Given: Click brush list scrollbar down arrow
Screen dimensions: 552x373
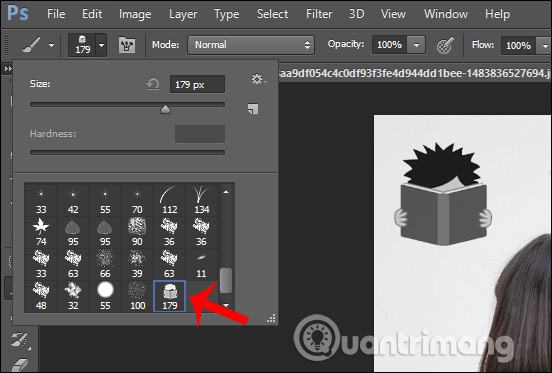Looking at the screenshot, I should pyautogui.click(x=226, y=305).
